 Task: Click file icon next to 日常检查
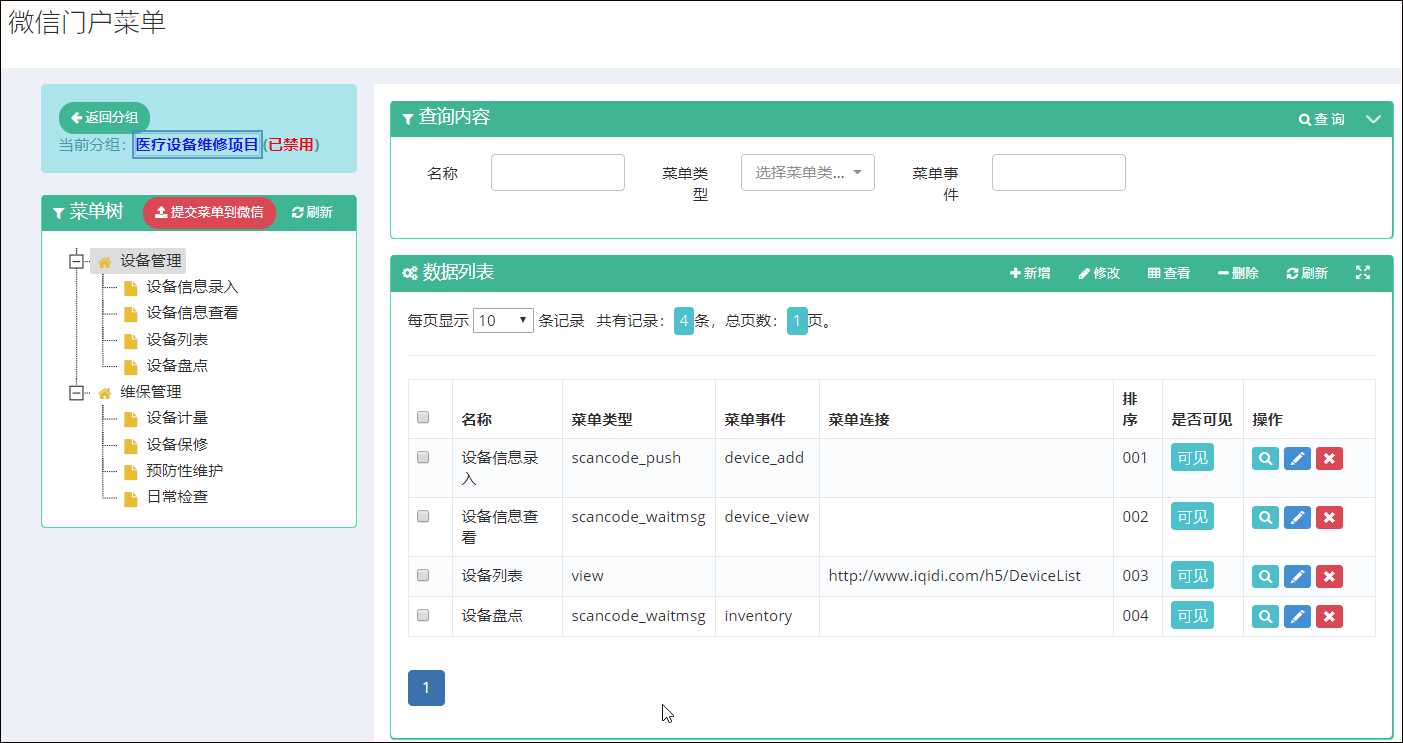click(130, 497)
